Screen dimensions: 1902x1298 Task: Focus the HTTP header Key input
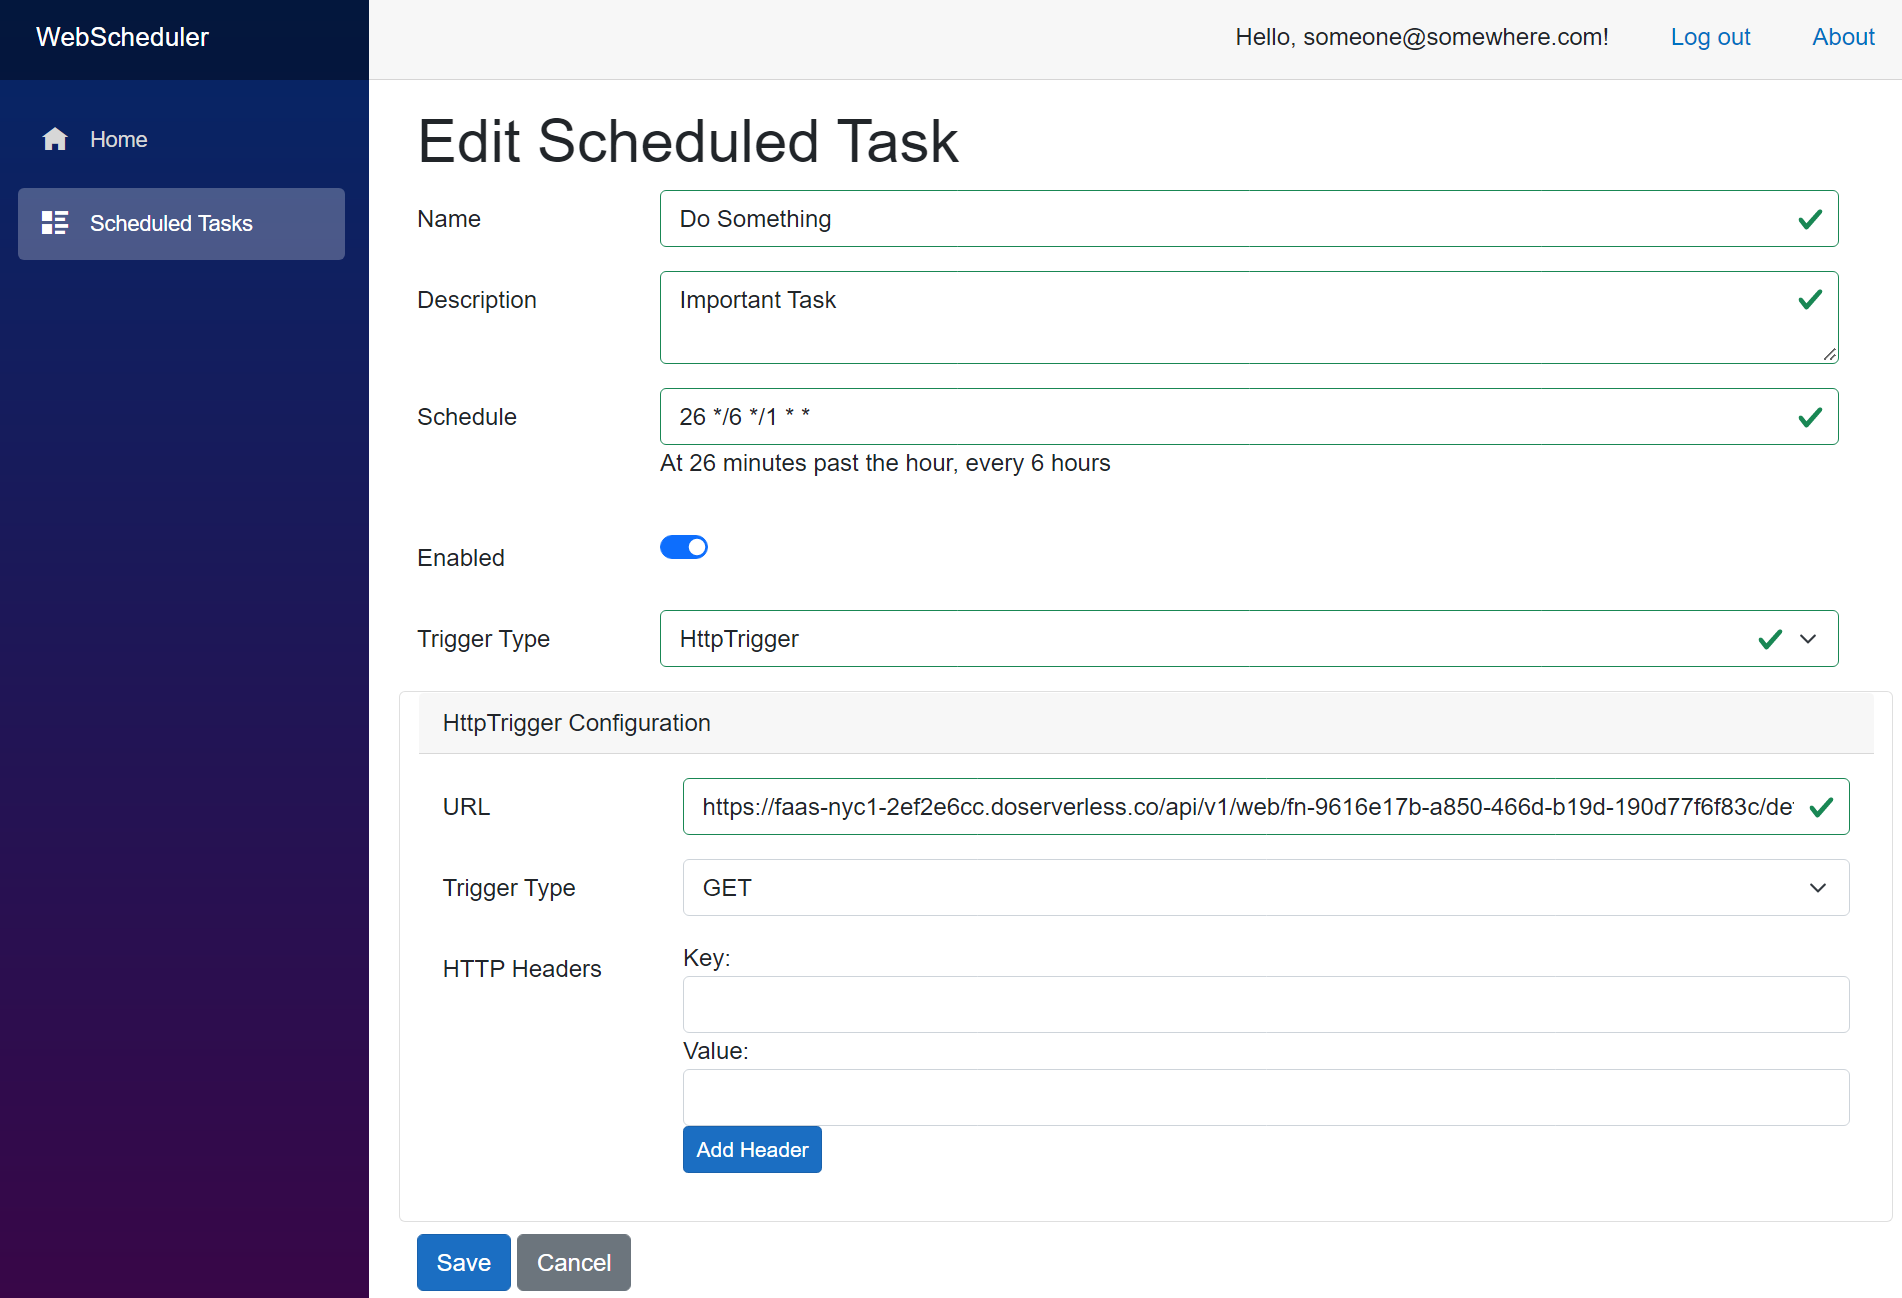tap(1265, 1004)
